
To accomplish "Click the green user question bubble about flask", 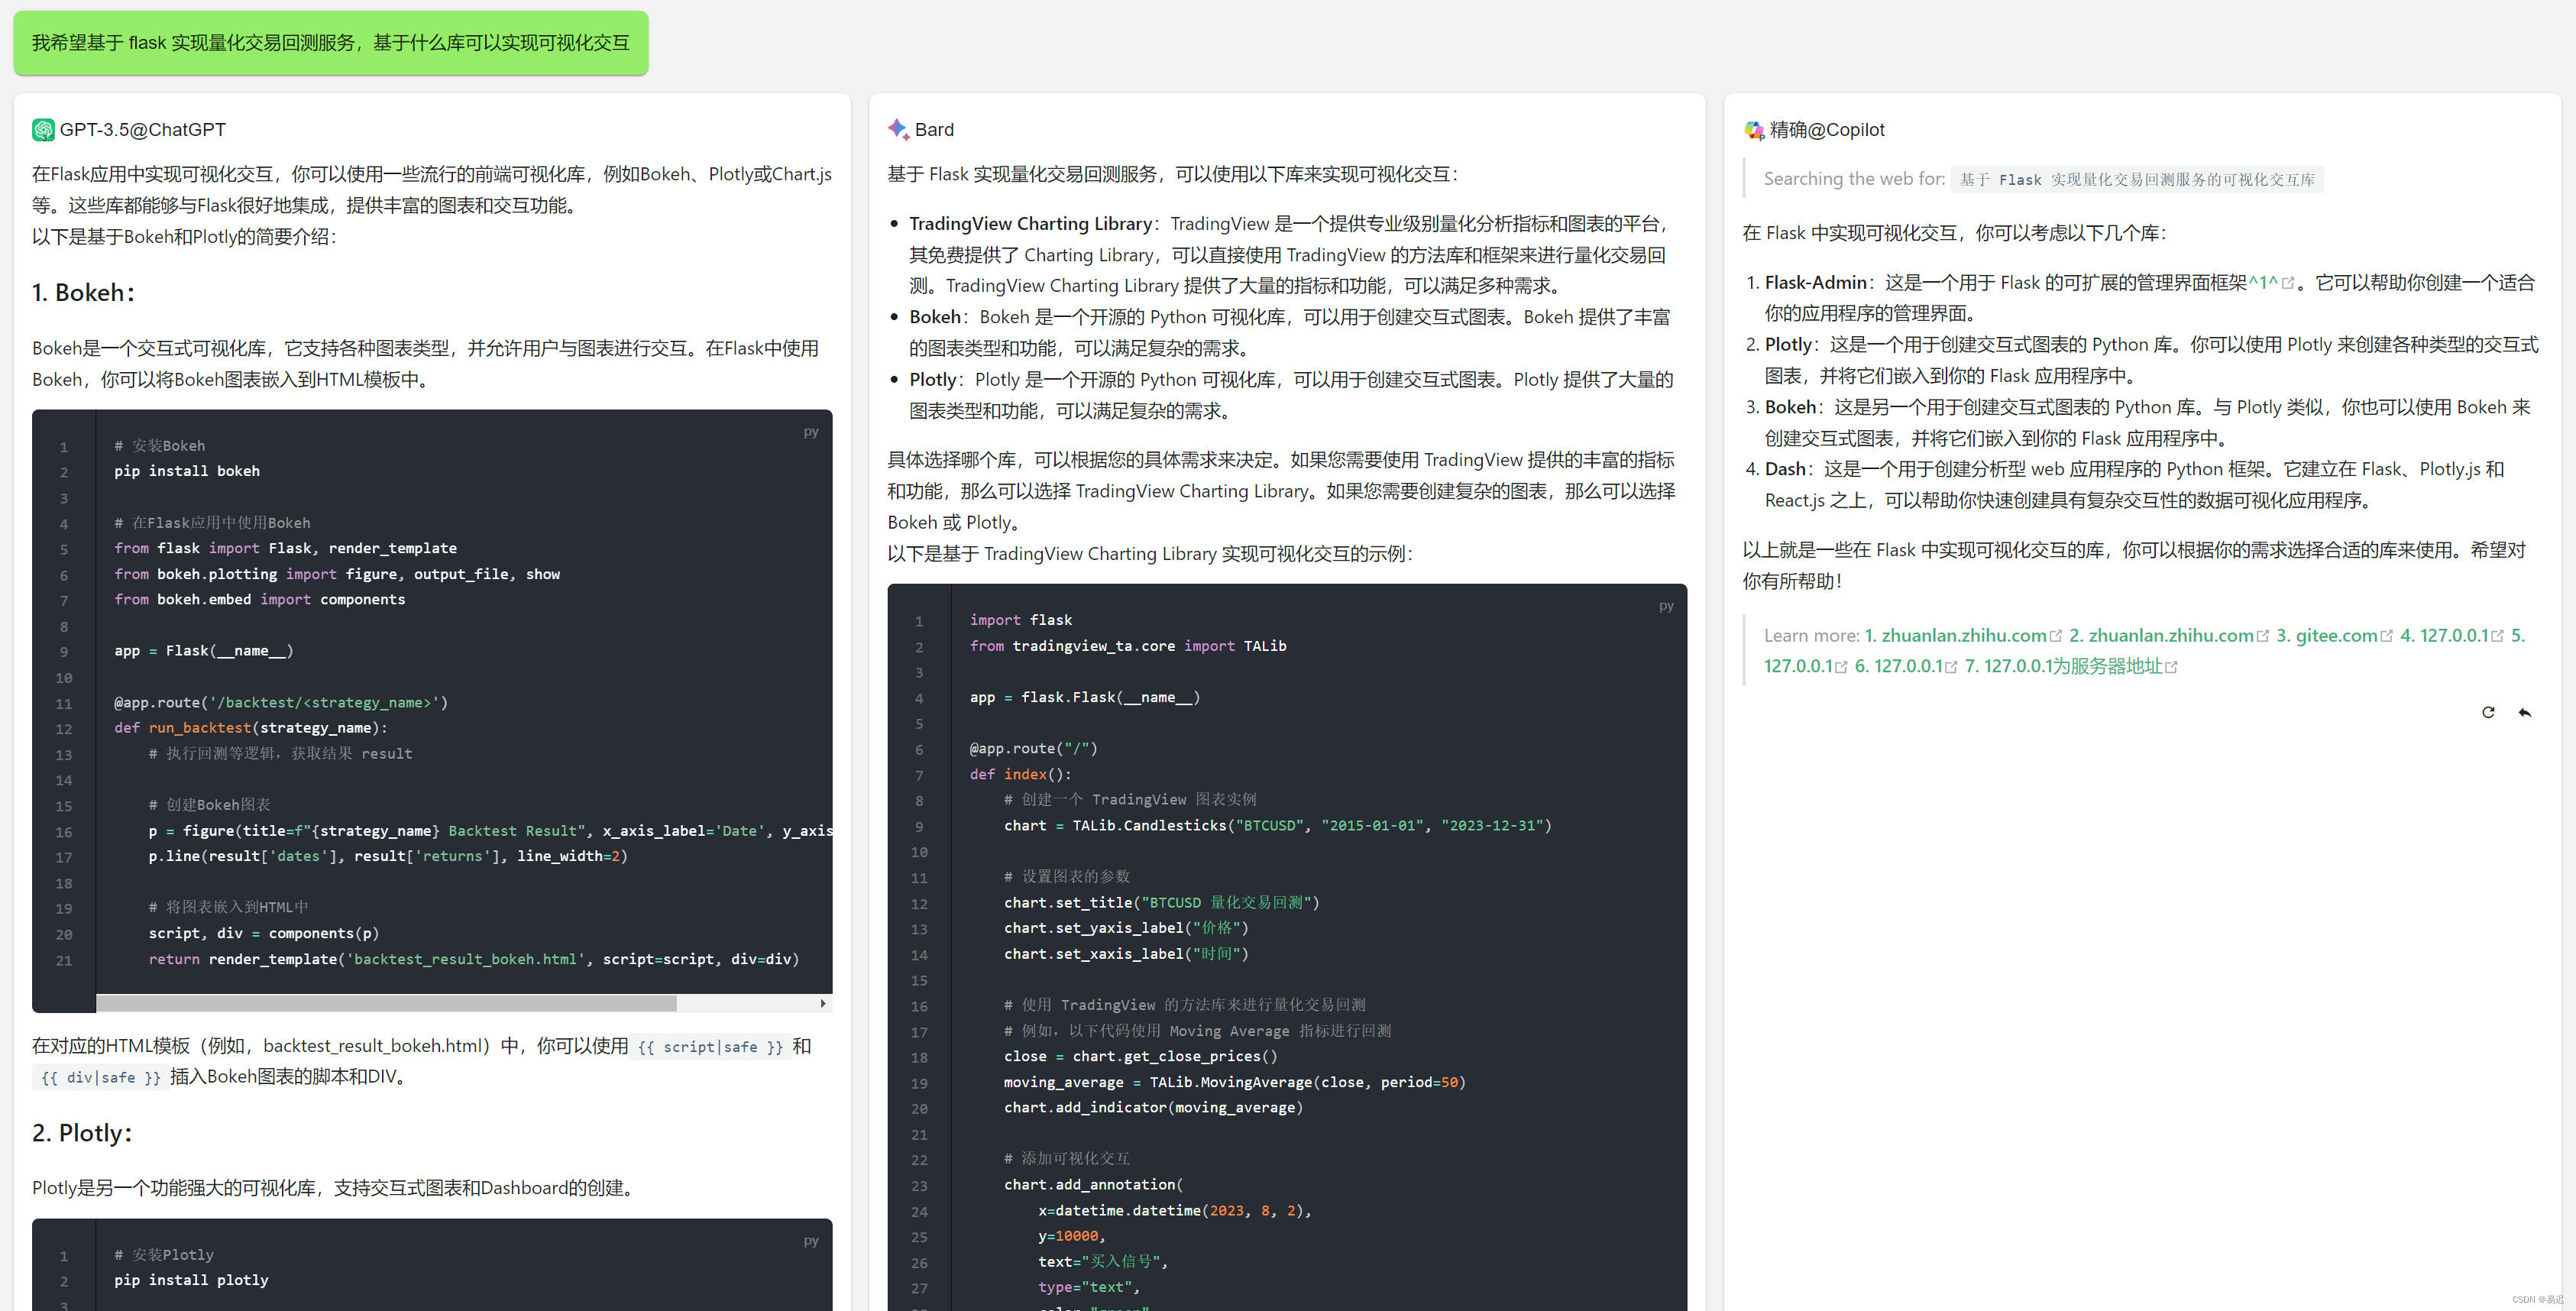I will 331,43.
